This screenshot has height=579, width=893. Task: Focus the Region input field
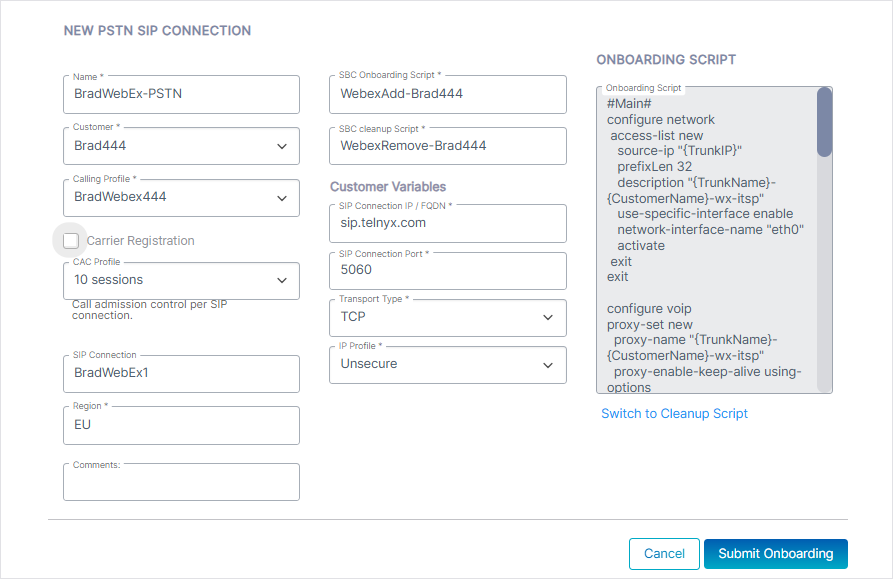coord(181,425)
